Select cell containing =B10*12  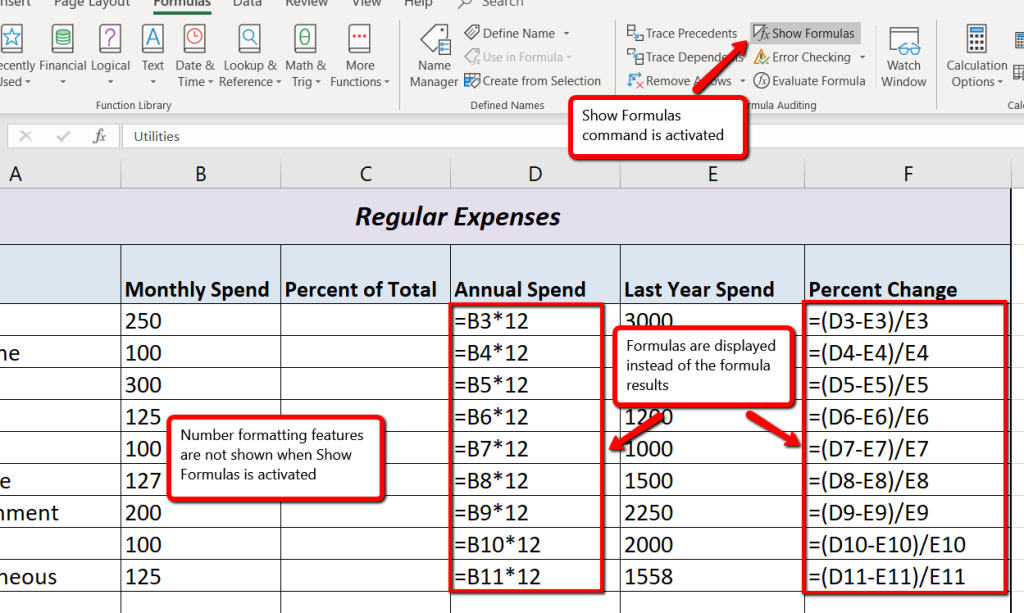point(536,544)
